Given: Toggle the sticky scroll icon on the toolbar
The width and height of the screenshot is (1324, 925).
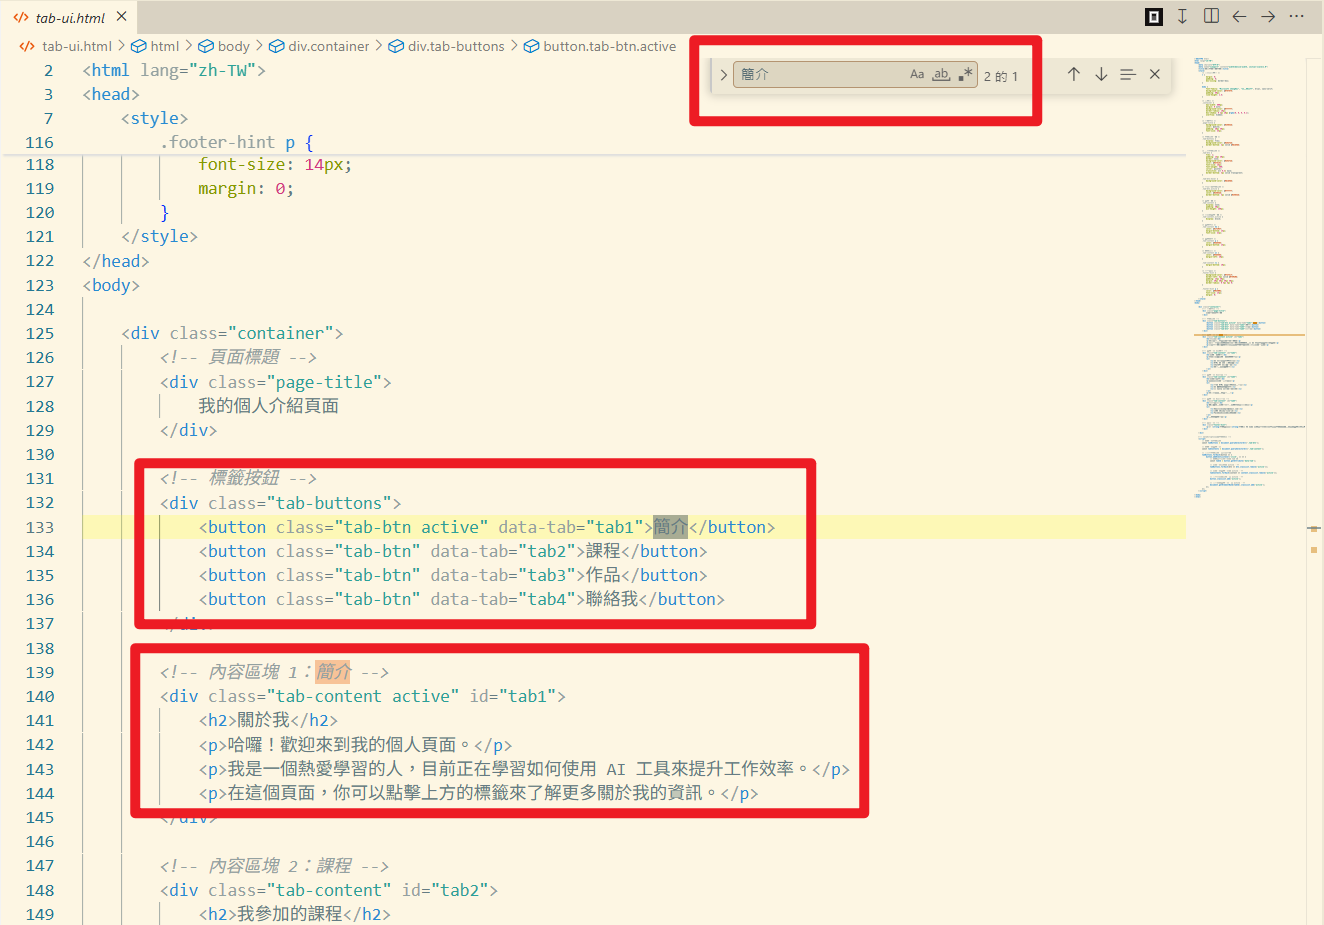Looking at the screenshot, I should 1181,17.
